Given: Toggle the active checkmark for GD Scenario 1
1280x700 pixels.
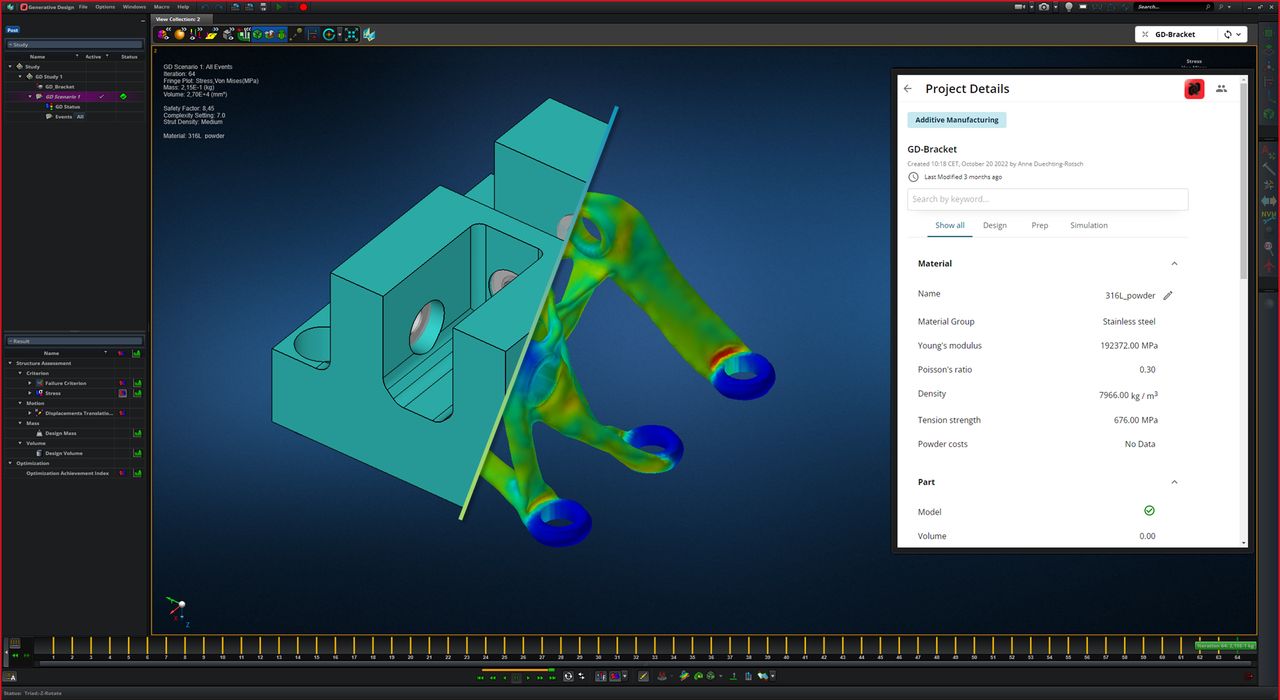Looking at the screenshot, I should click(101, 97).
